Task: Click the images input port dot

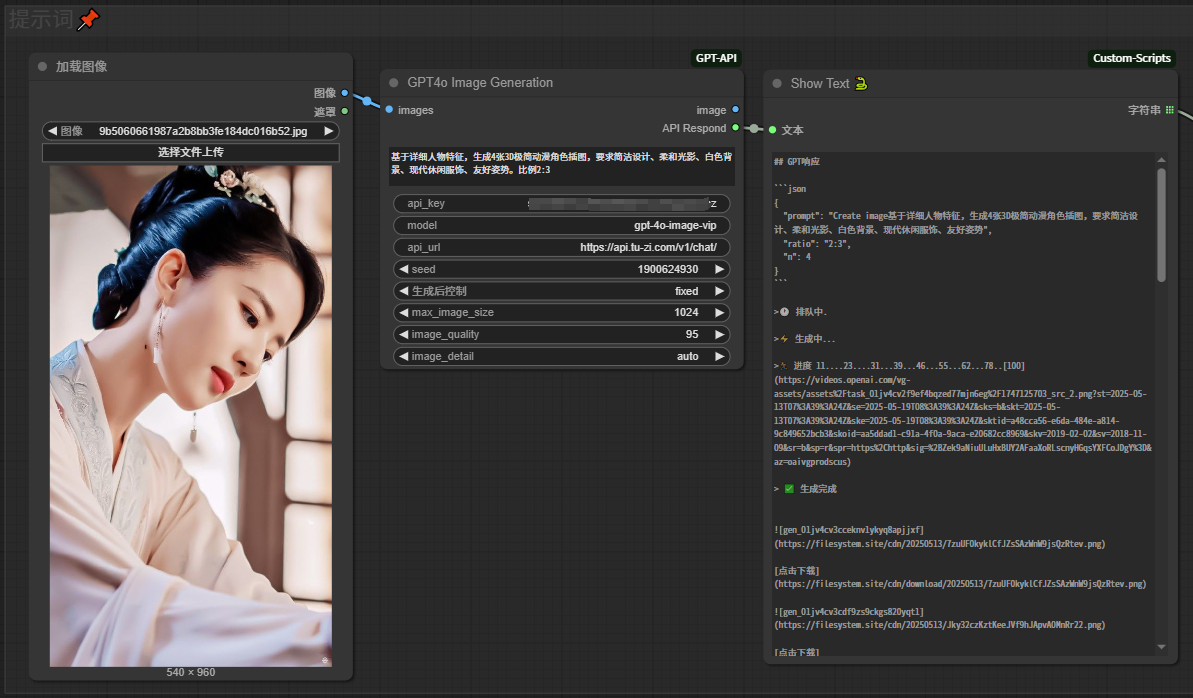Action: (390, 110)
